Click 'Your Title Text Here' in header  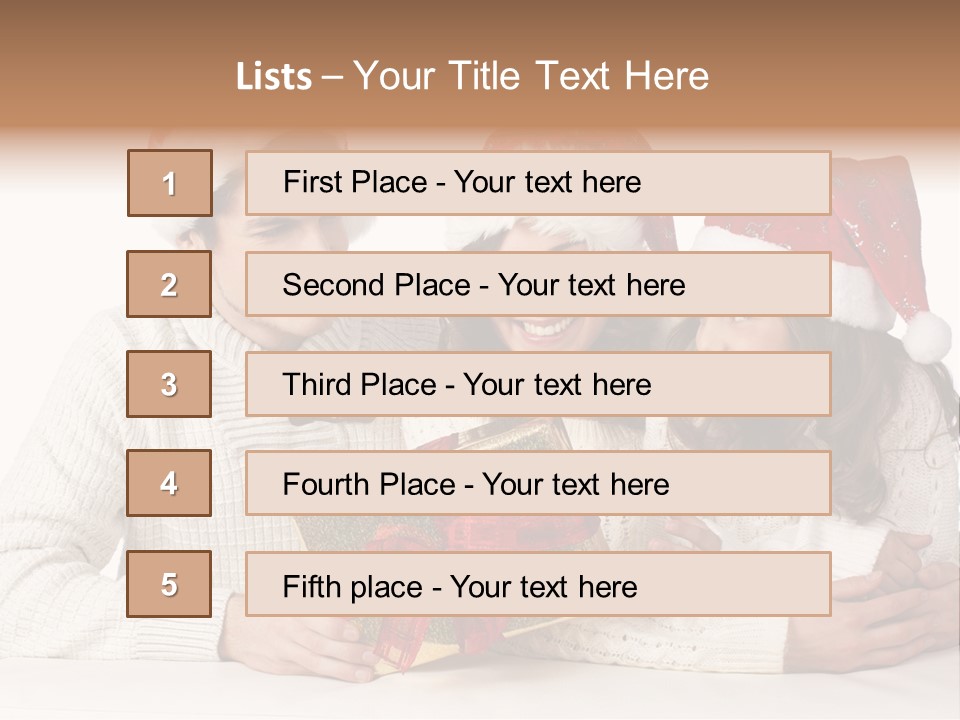(x=531, y=76)
